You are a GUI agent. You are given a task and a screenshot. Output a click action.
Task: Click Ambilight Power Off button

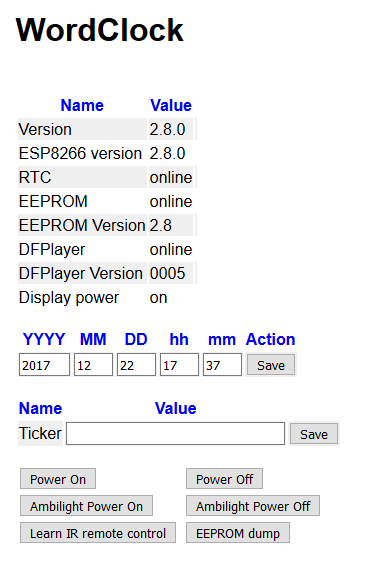coord(253,506)
